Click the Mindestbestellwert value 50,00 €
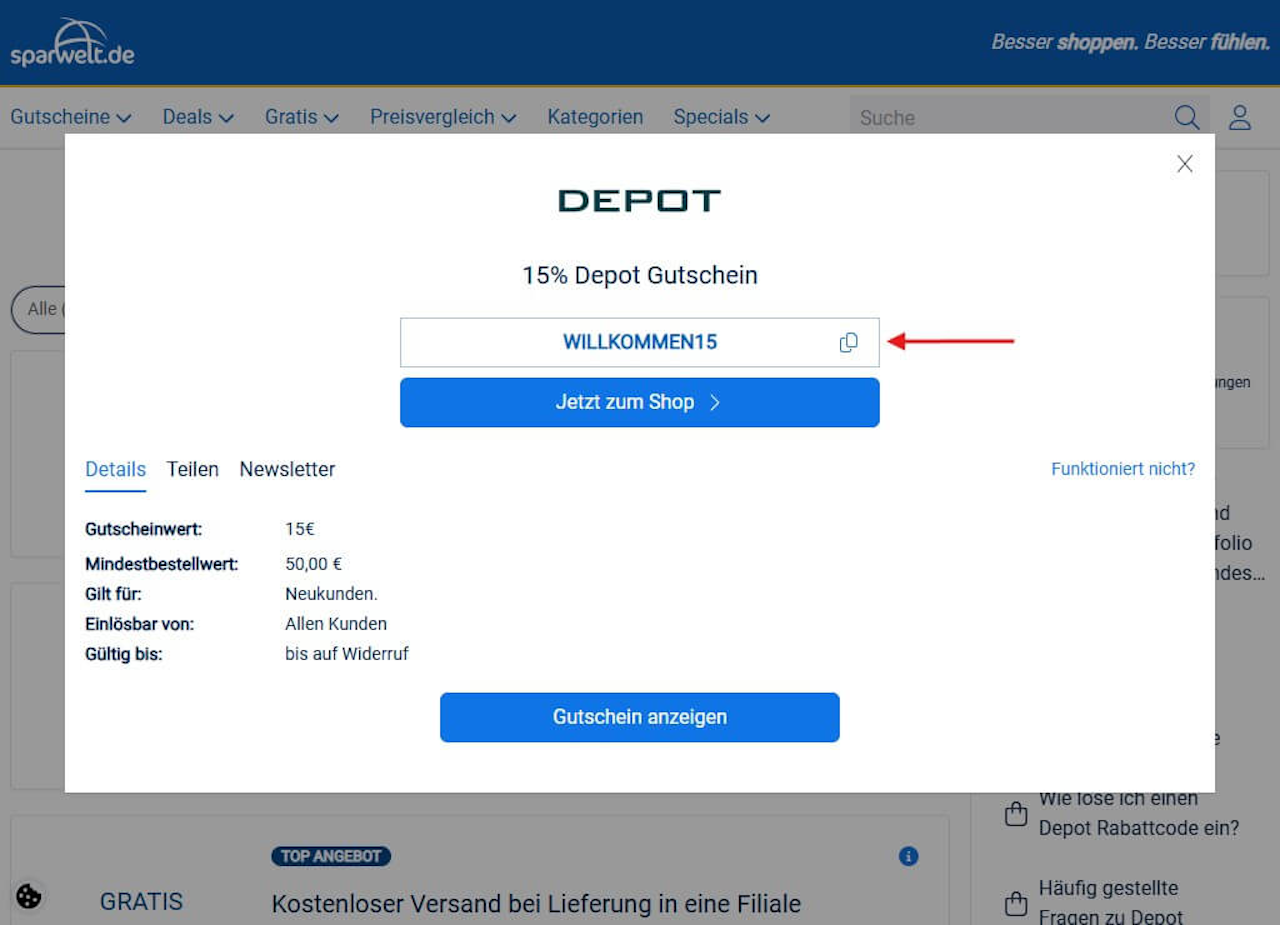 (x=314, y=564)
